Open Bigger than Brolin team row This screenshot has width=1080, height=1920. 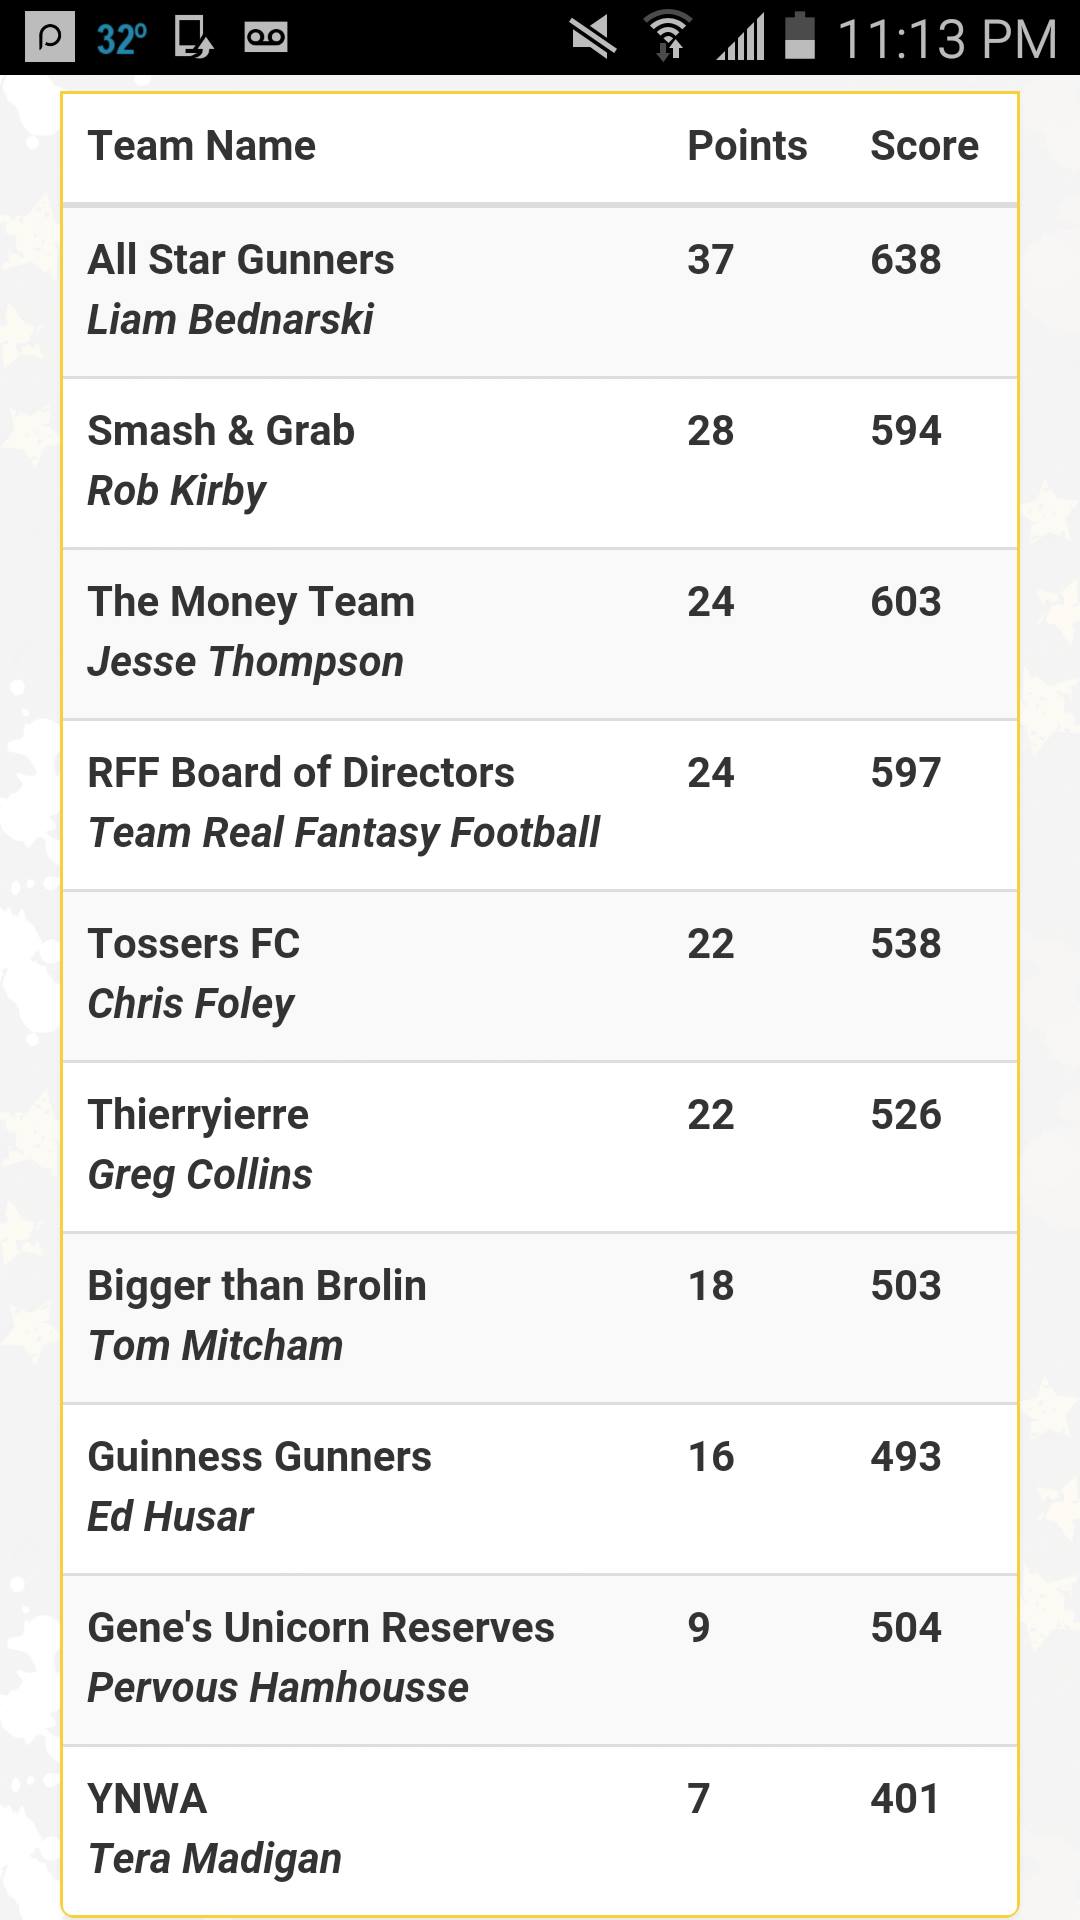tap(540, 1318)
